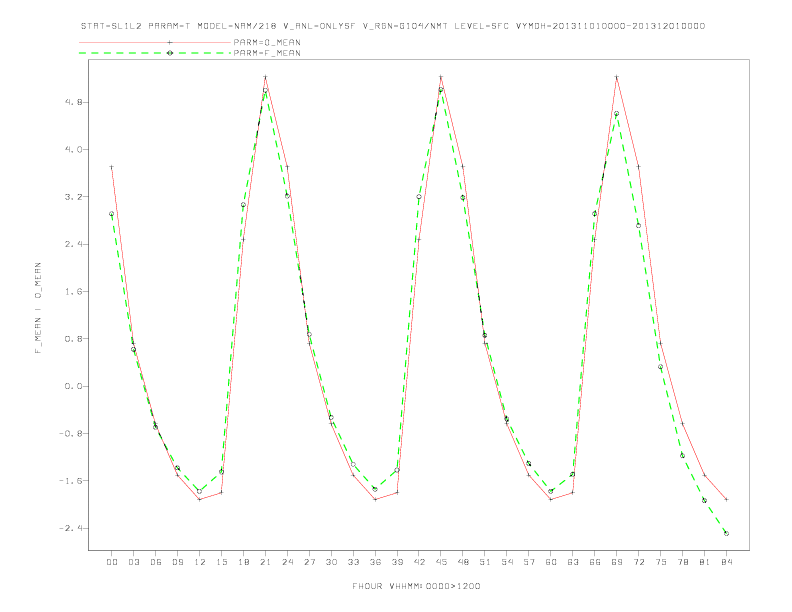
Task: Click the FHOUR VHHMM:0000>1200 x-axis title
Action: tap(416, 586)
